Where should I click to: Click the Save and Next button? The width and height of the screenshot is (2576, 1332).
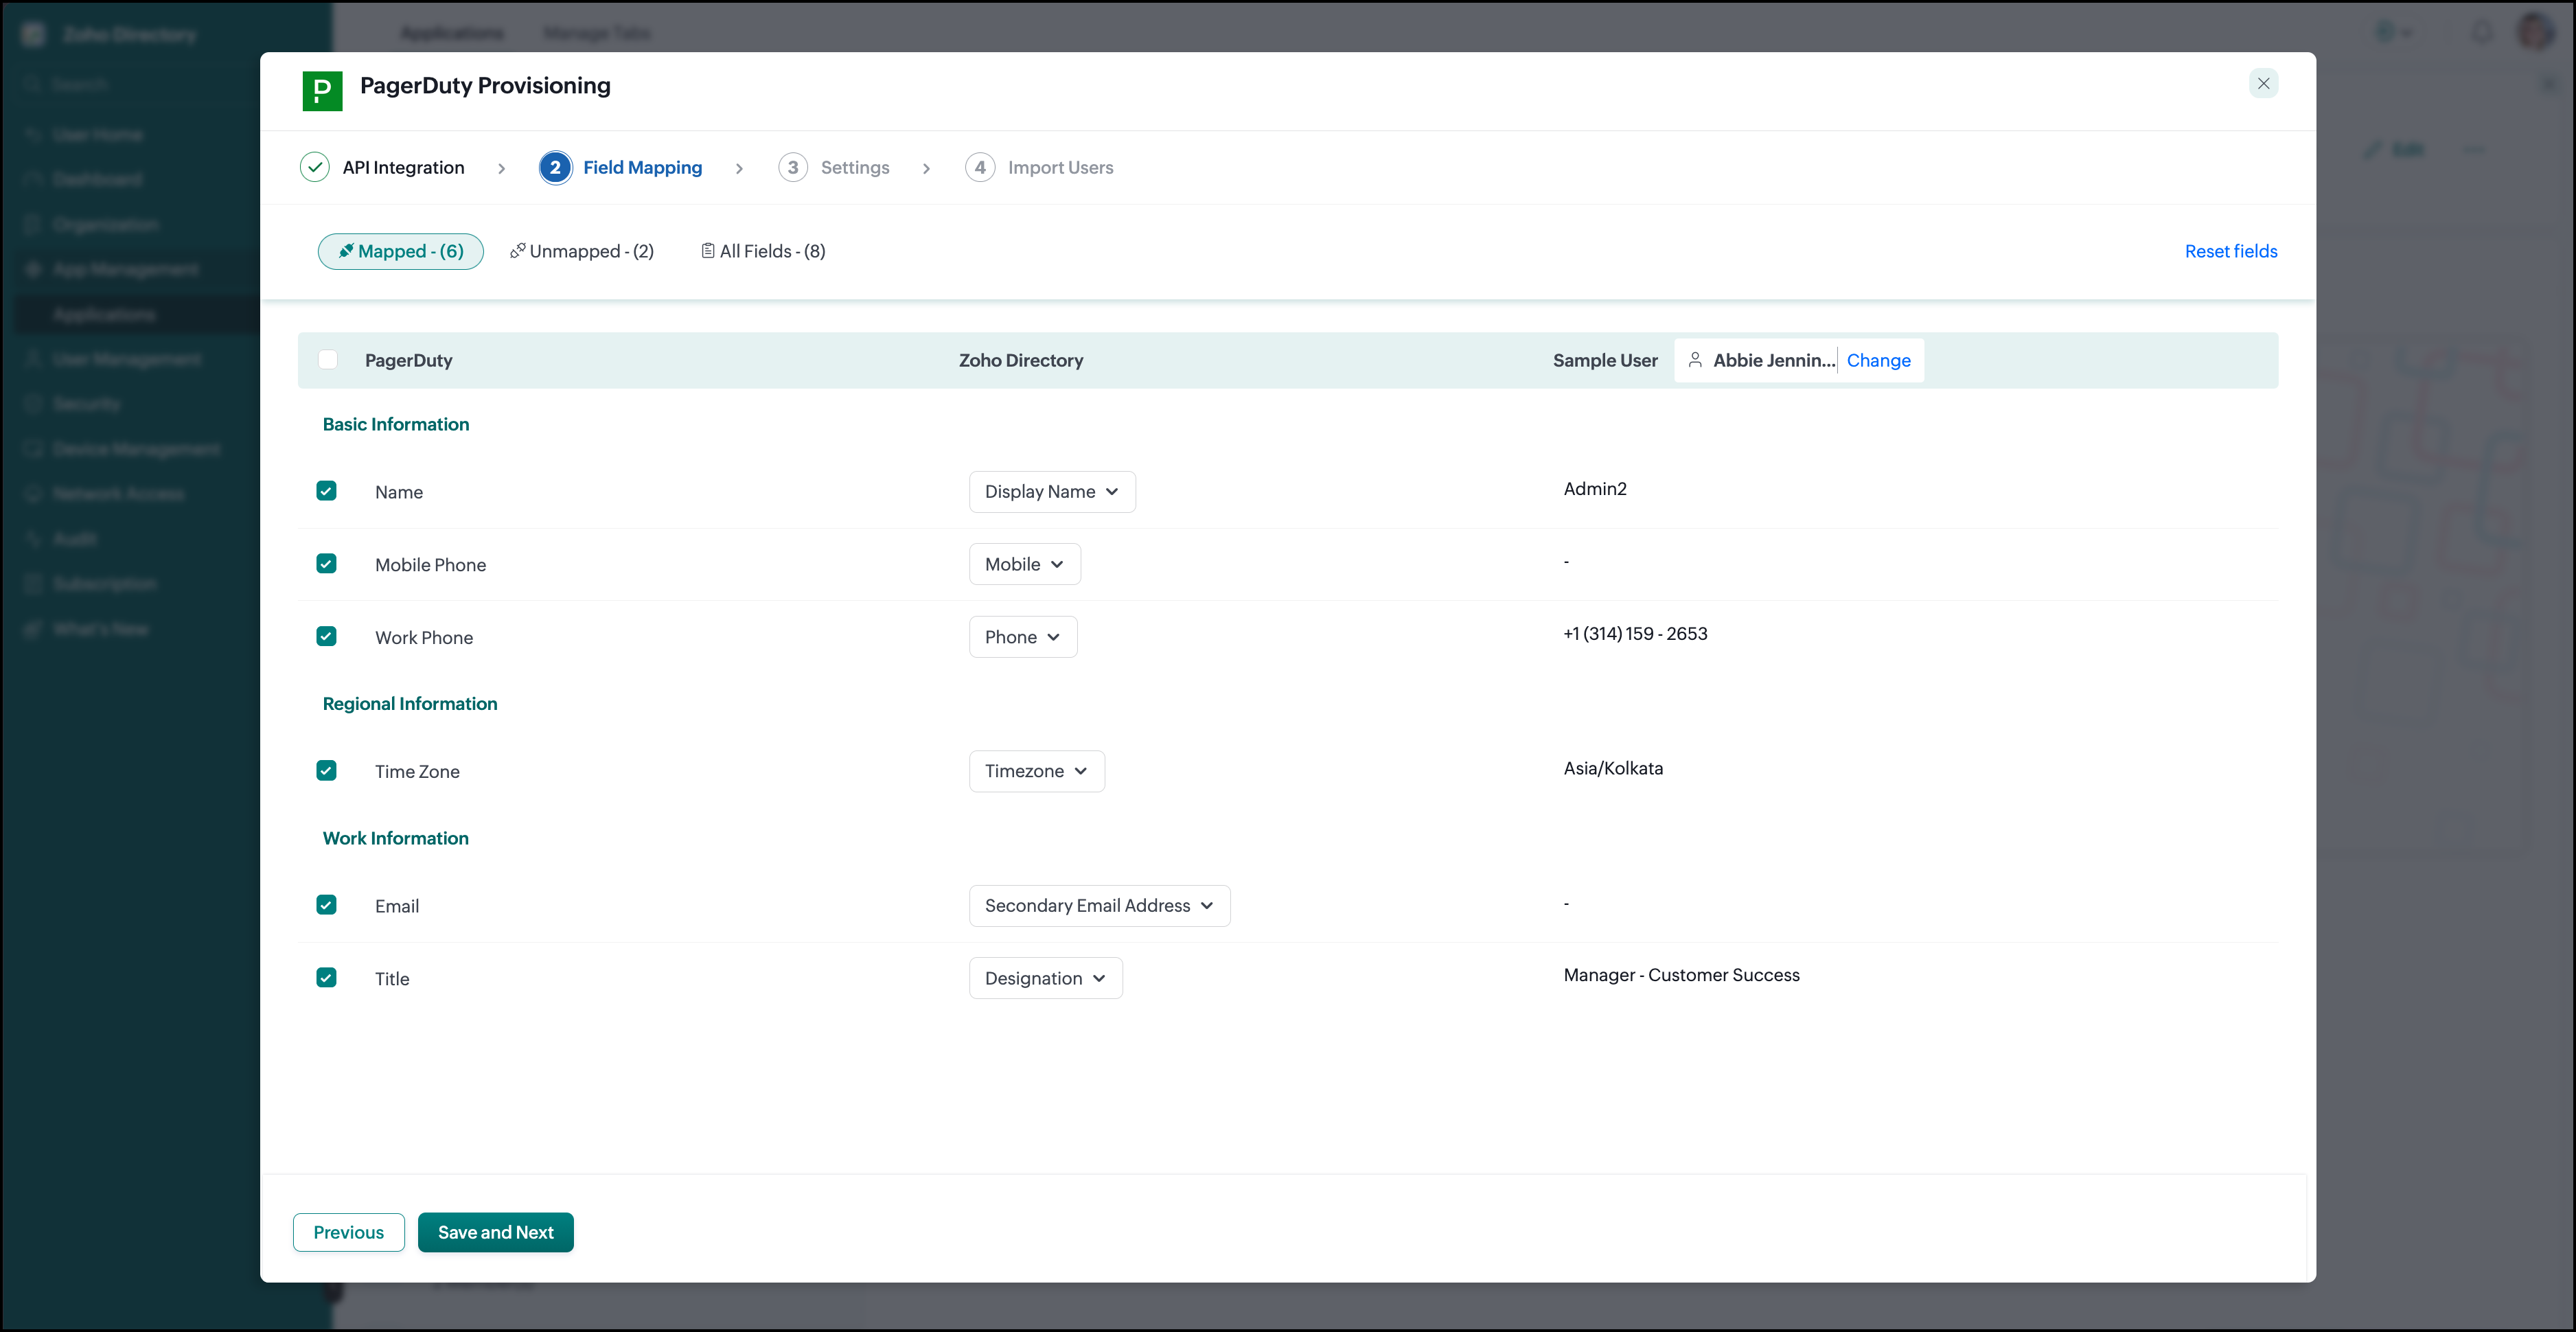(496, 1232)
